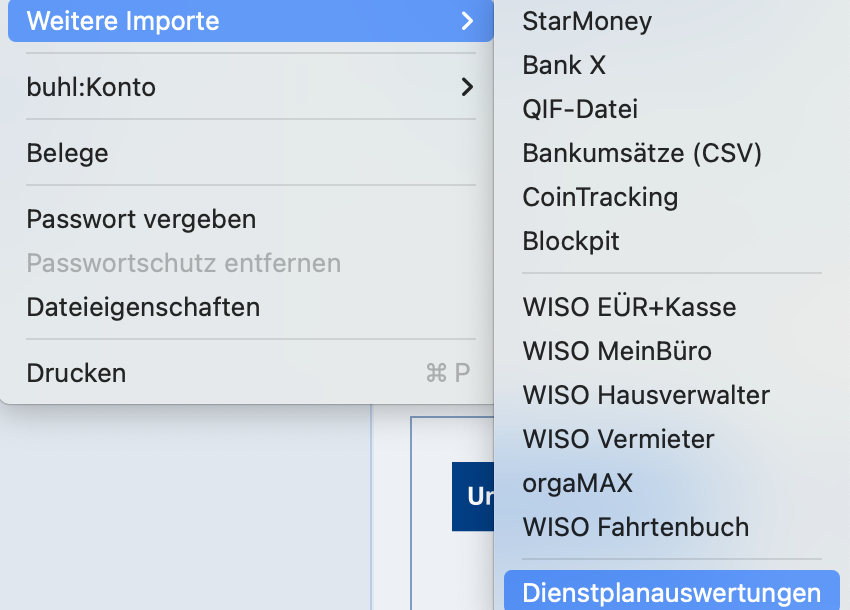Choose QIF-Datei import
The height and width of the screenshot is (610, 850).
tap(580, 109)
